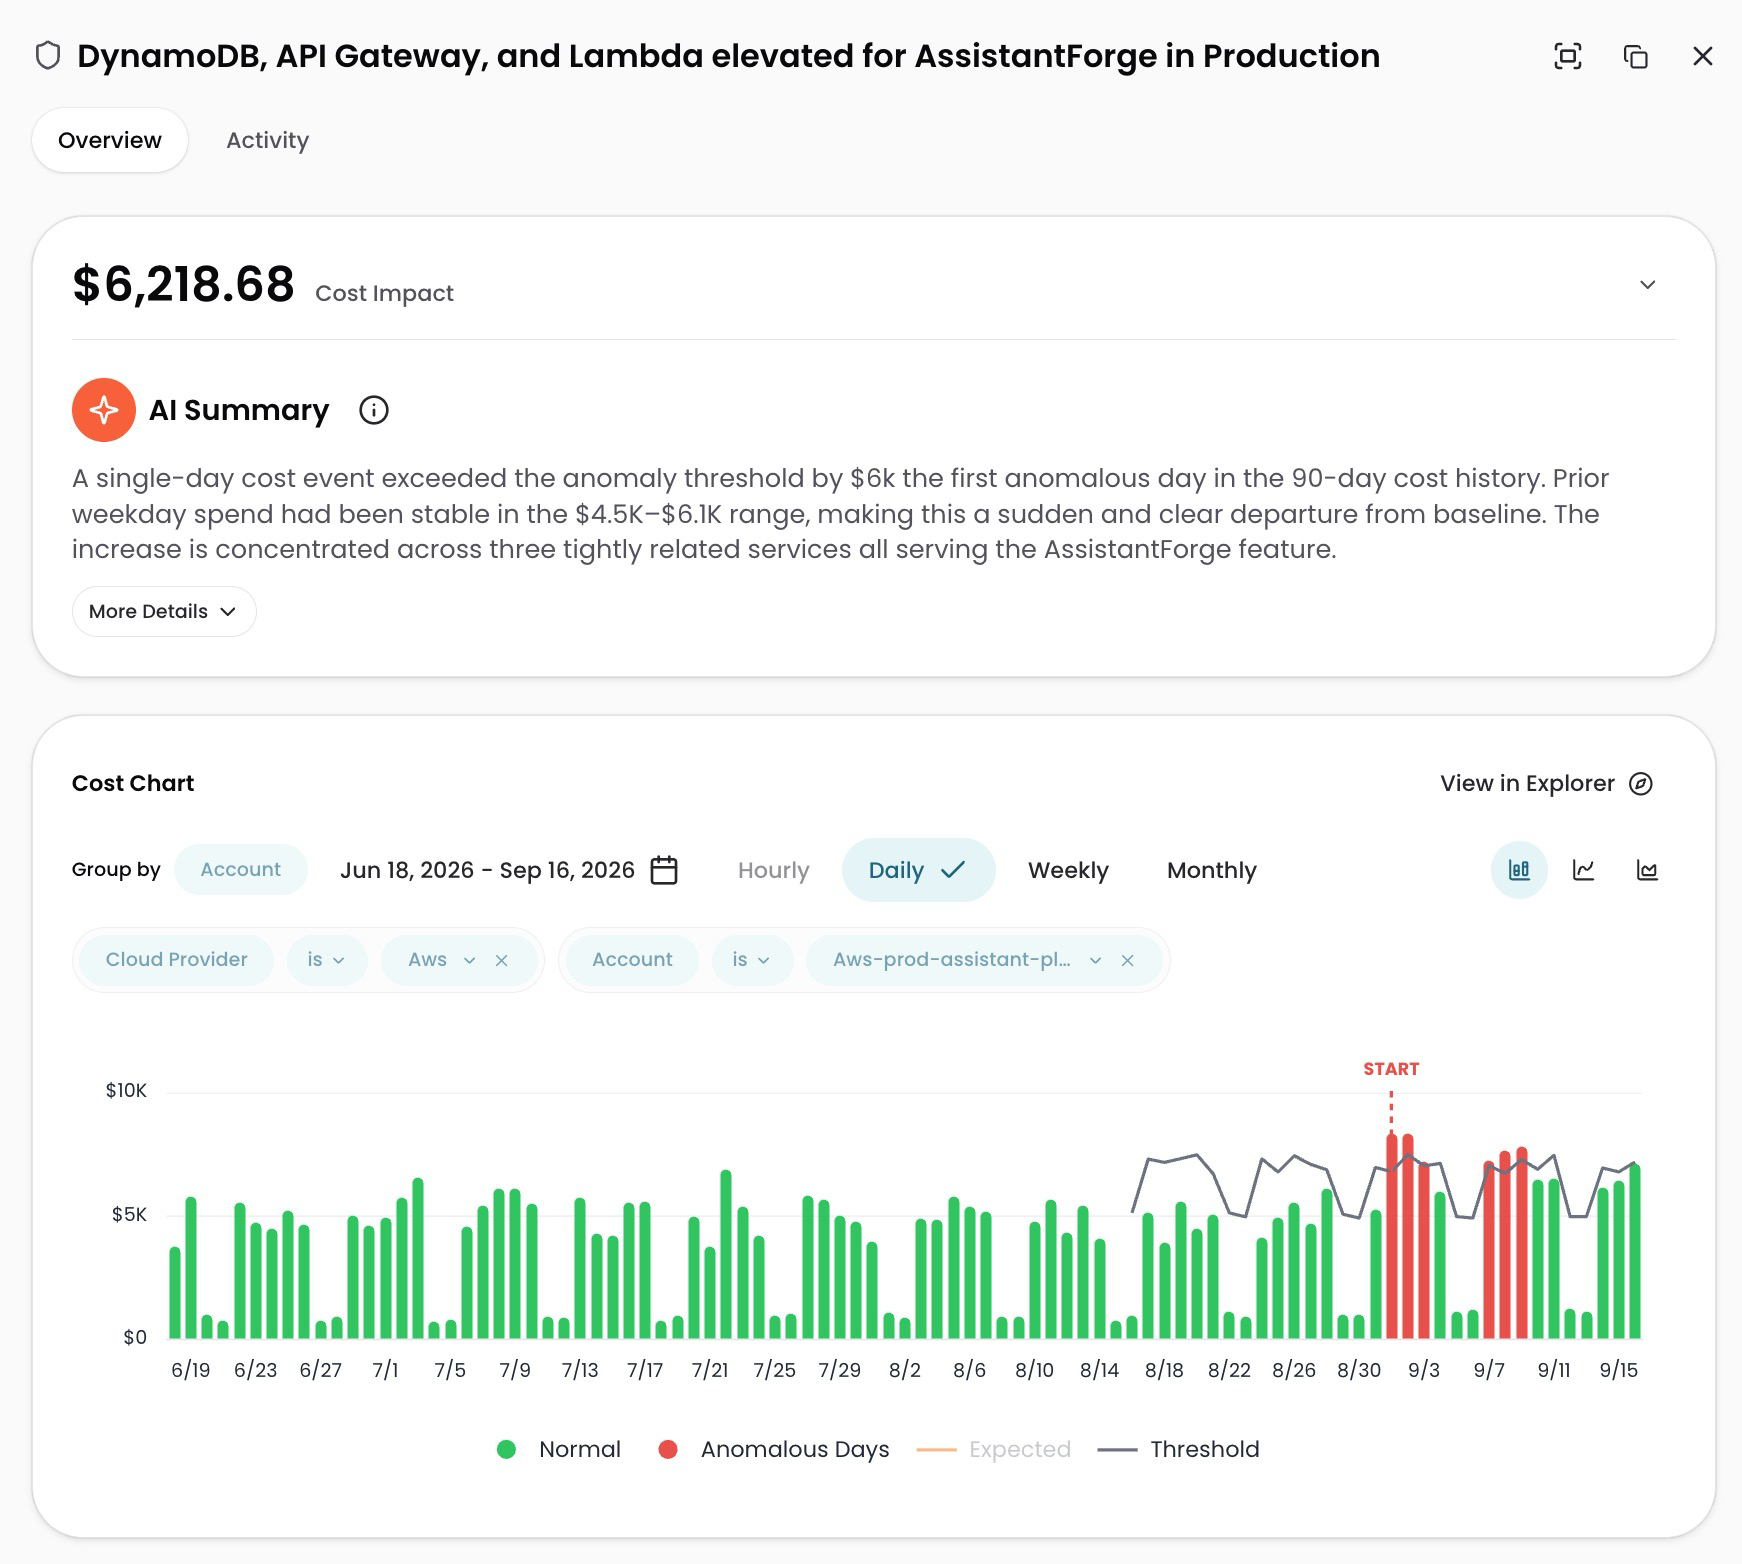The width and height of the screenshot is (1742, 1564).
Task: Open the Aws-prod-assistant-pl... account dropdown
Action: pyautogui.click(x=966, y=960)
